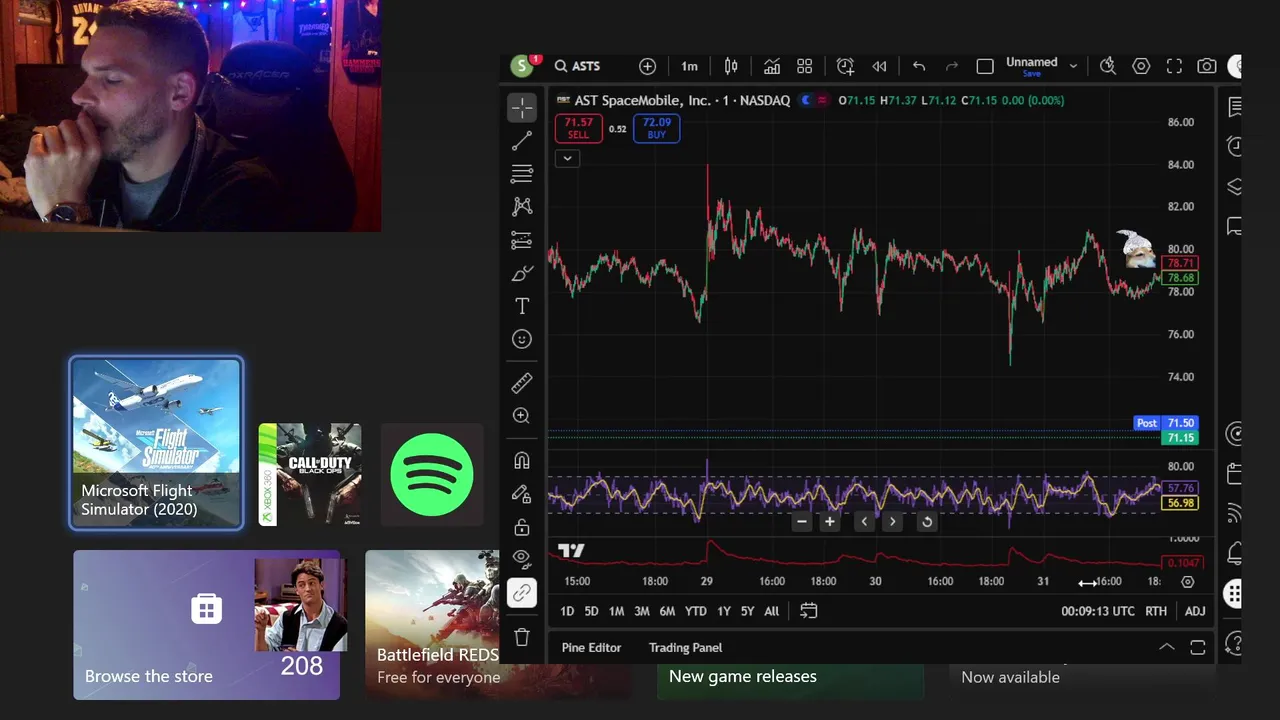Screen dimensions: 1280x720
Task: Toggle hide all drawings eye icon
Action: coord(522,560)
